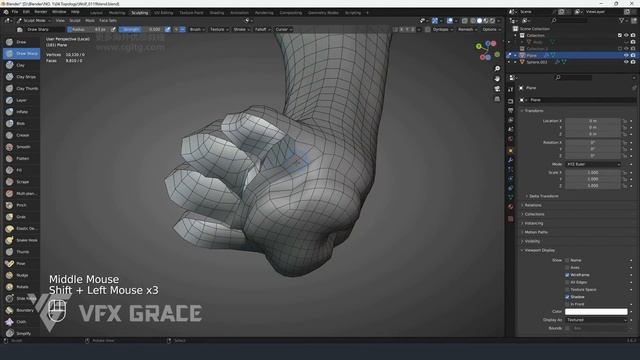Image resolution: width=640 pixels, height=360 pixels.
Task: Hide the Plane object with eye icon
Action: click(626, 55)
